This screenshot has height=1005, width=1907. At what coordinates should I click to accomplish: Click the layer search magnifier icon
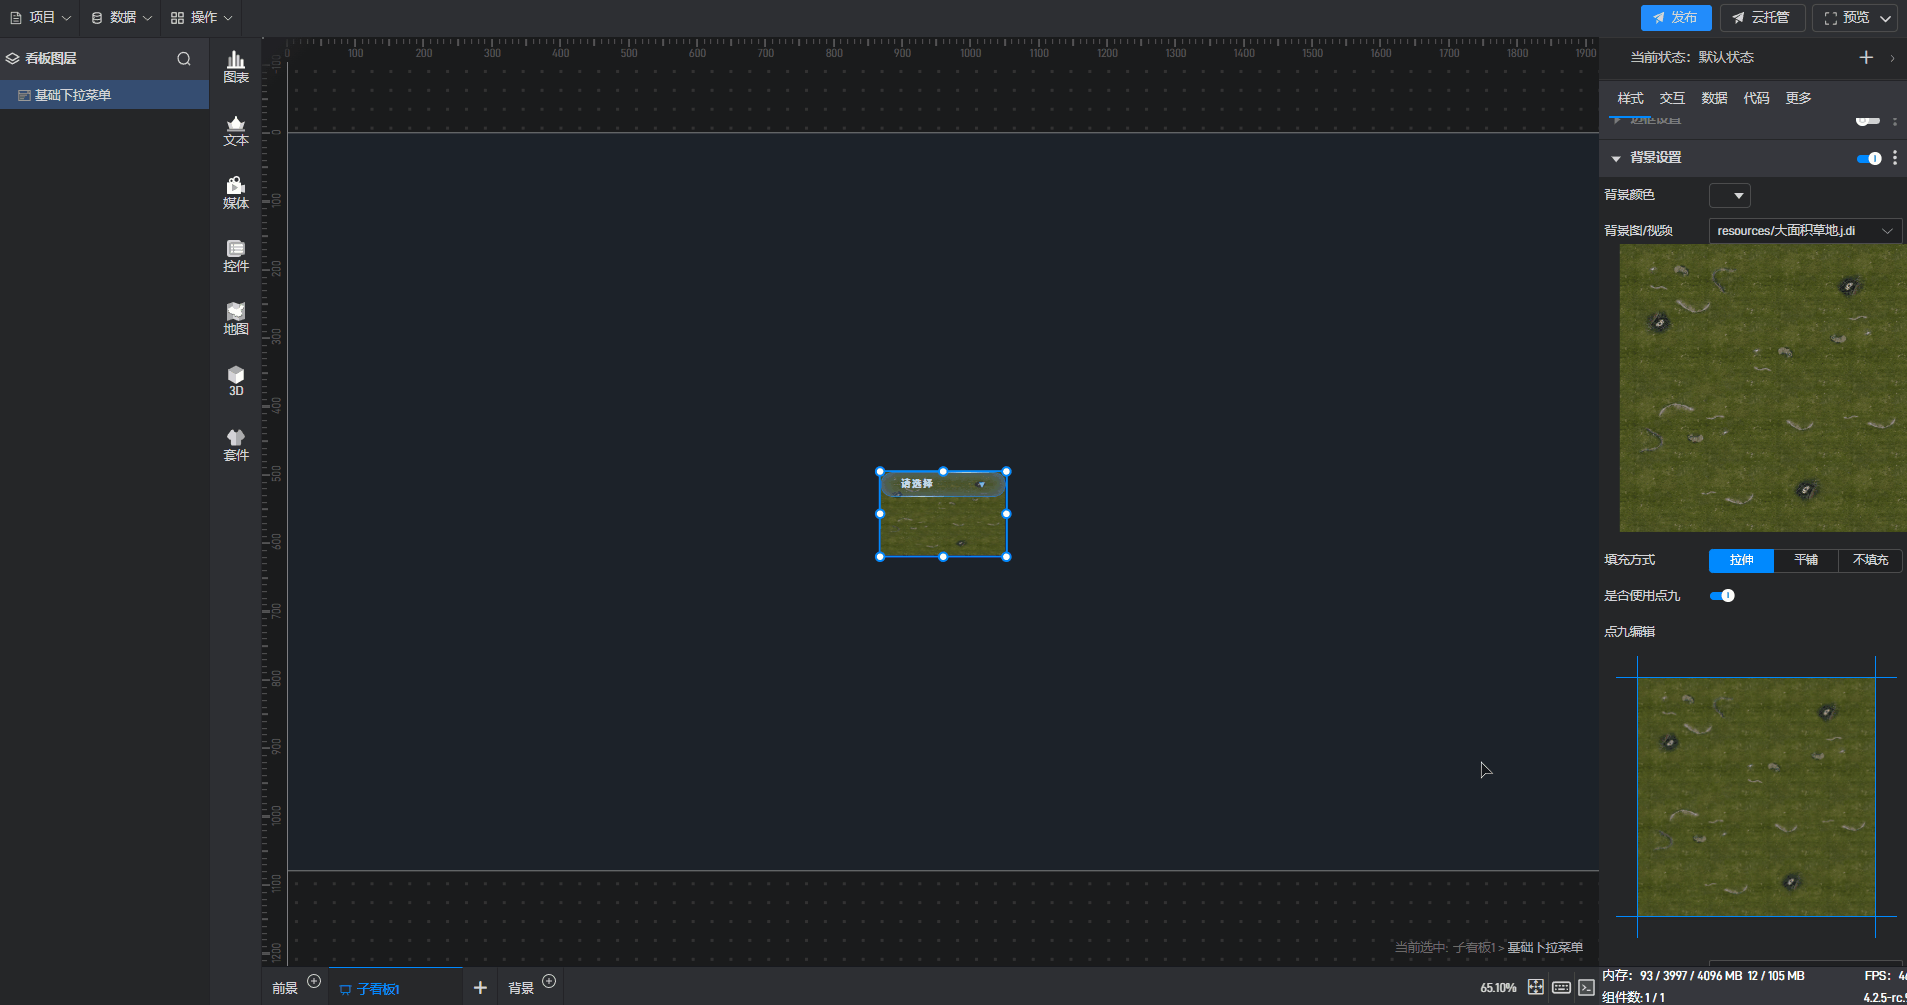pyautogui.click(x=184, y=59)
